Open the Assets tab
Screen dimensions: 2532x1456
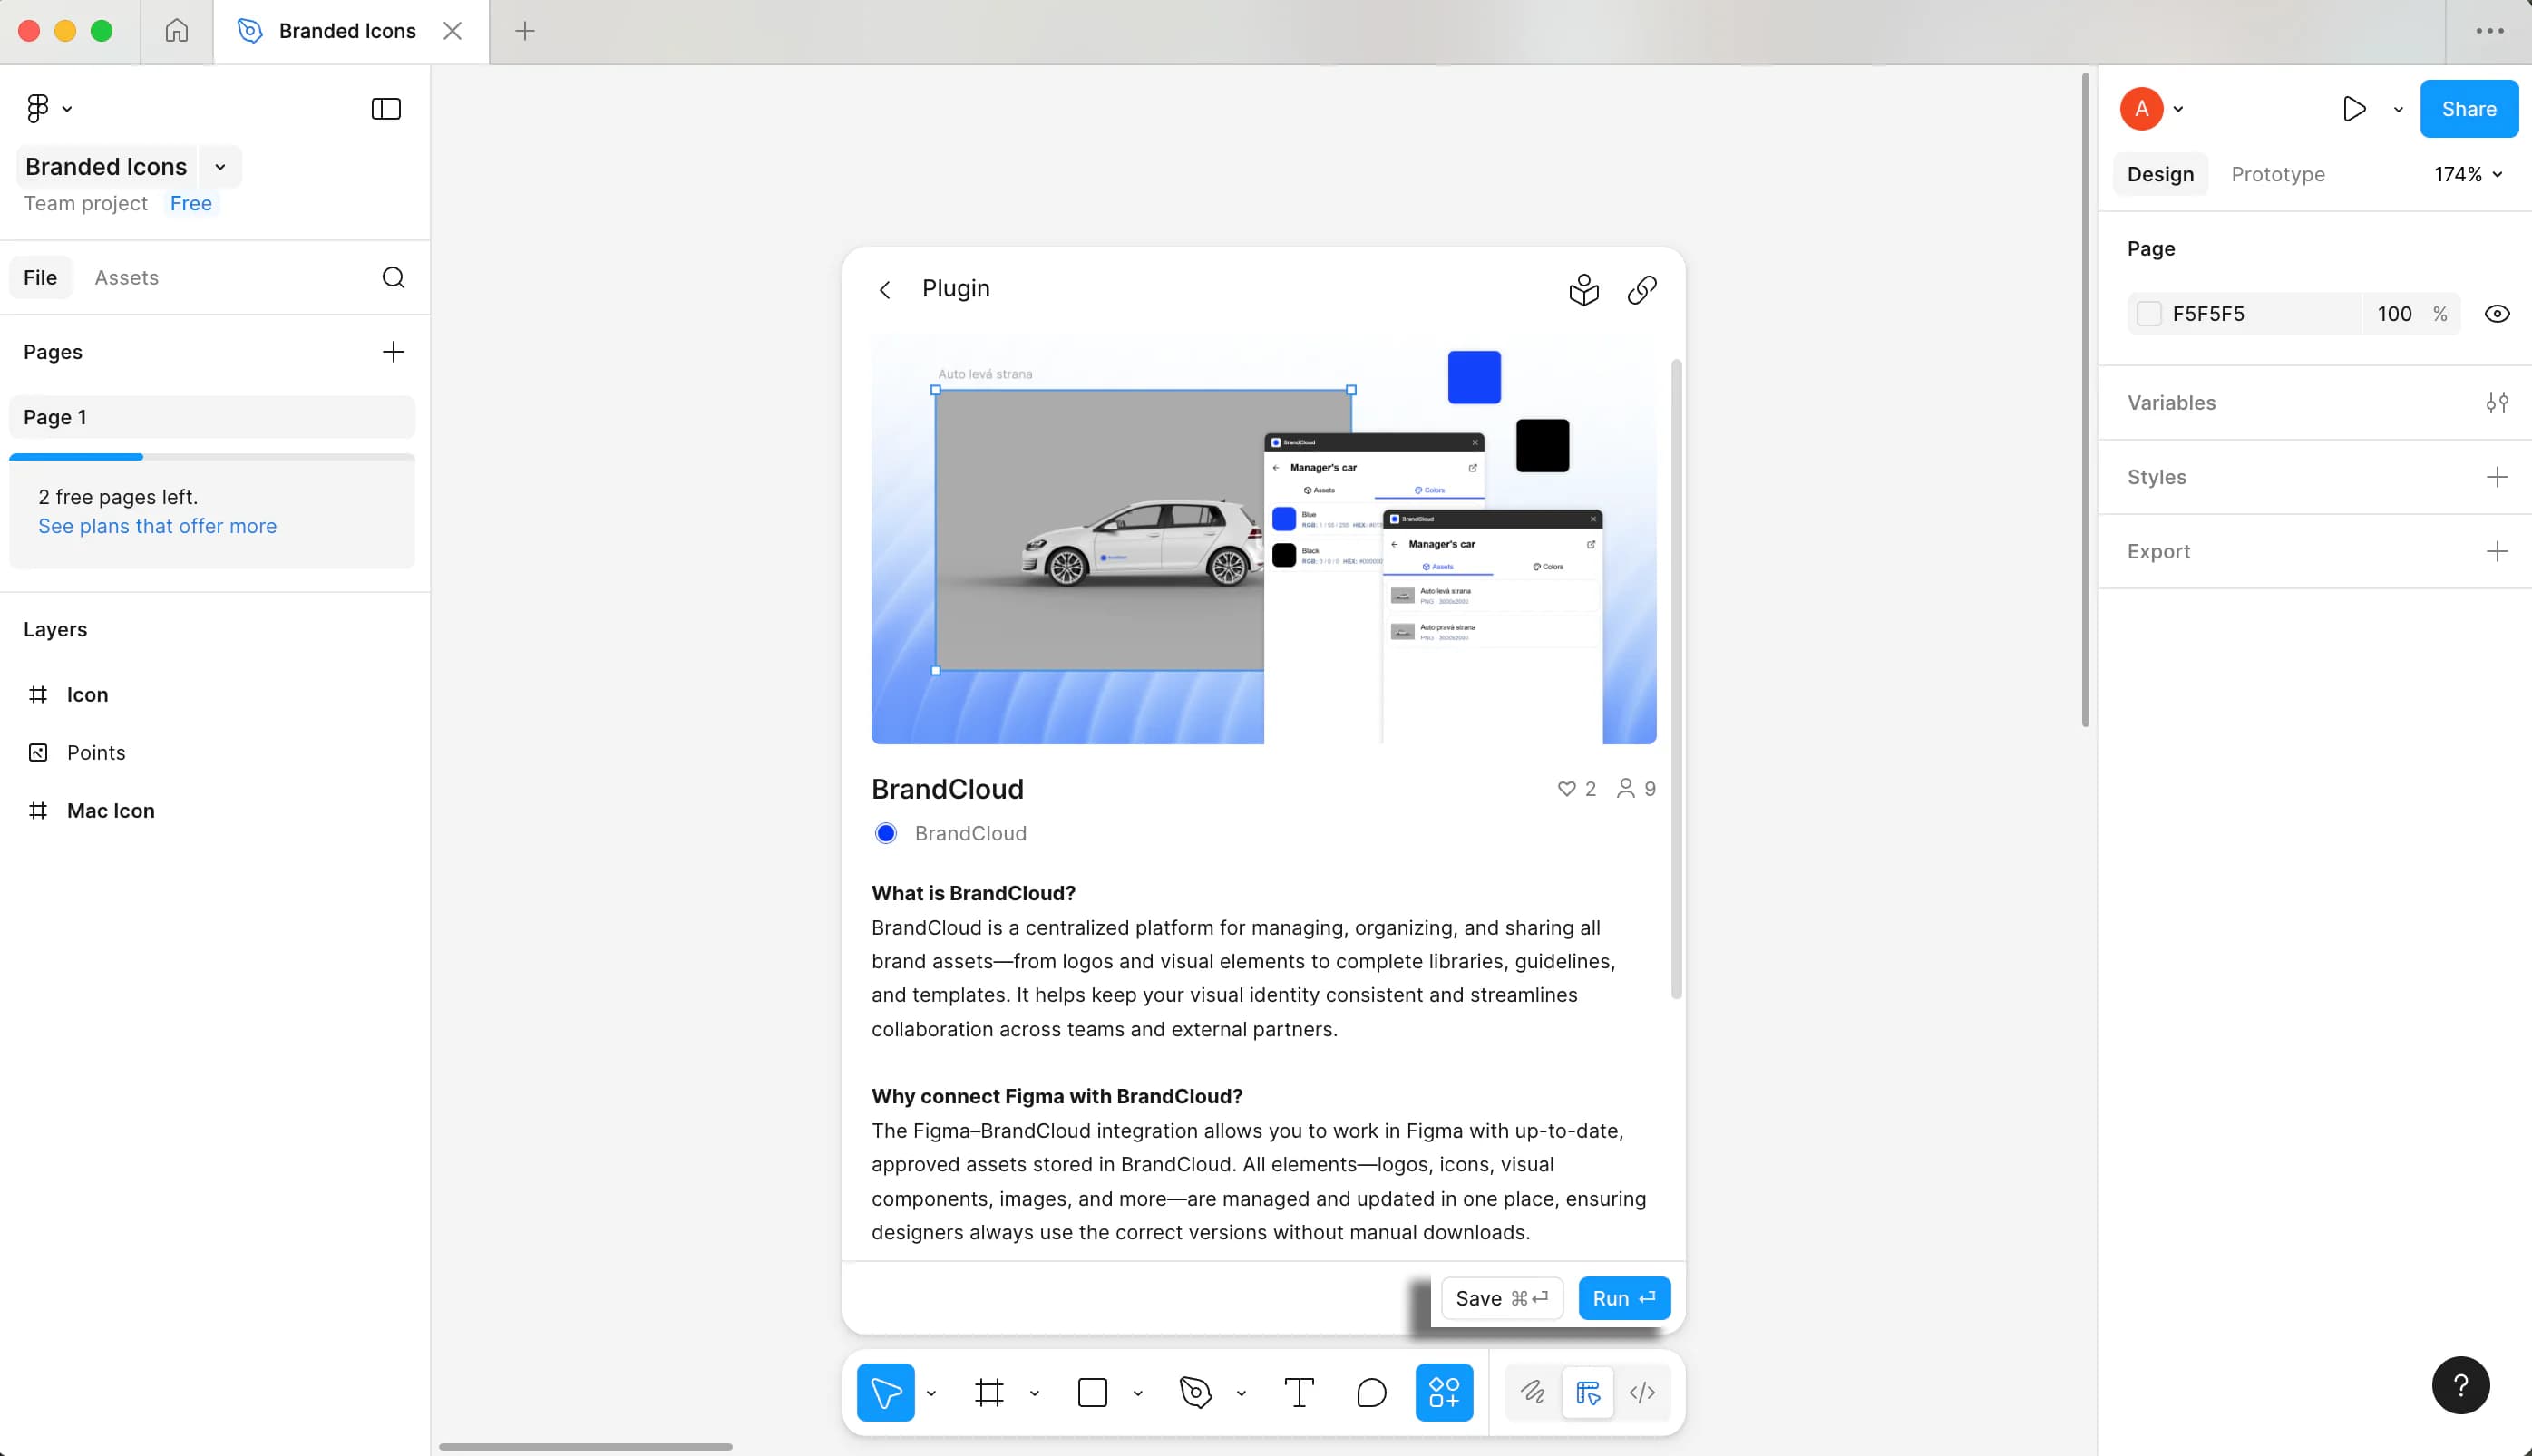coord(126,277)
